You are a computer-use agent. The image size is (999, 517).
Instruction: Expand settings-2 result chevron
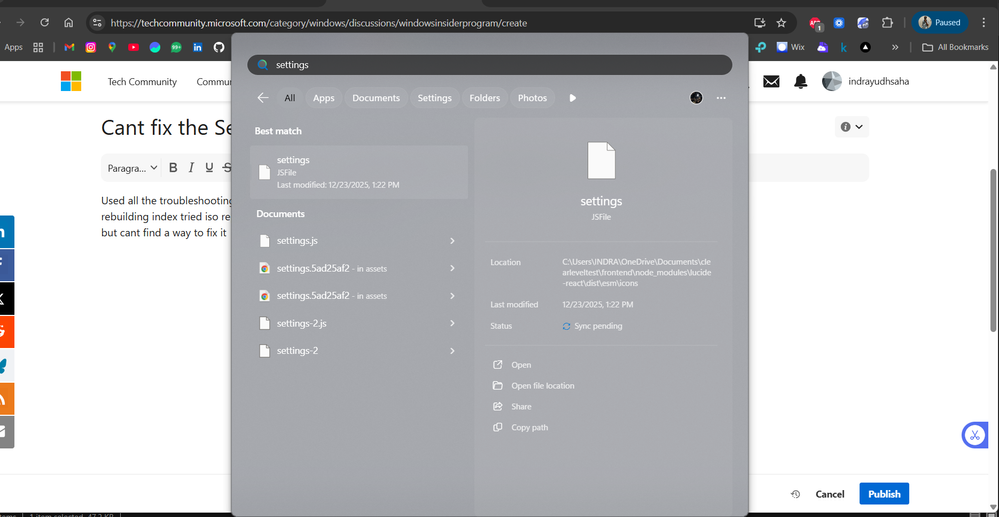point(452,351)
